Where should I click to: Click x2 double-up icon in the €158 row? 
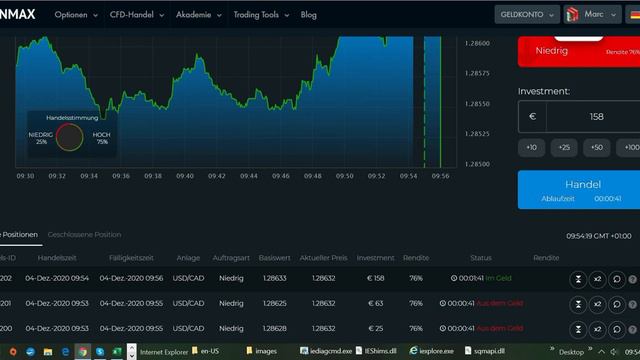point(597,280)
